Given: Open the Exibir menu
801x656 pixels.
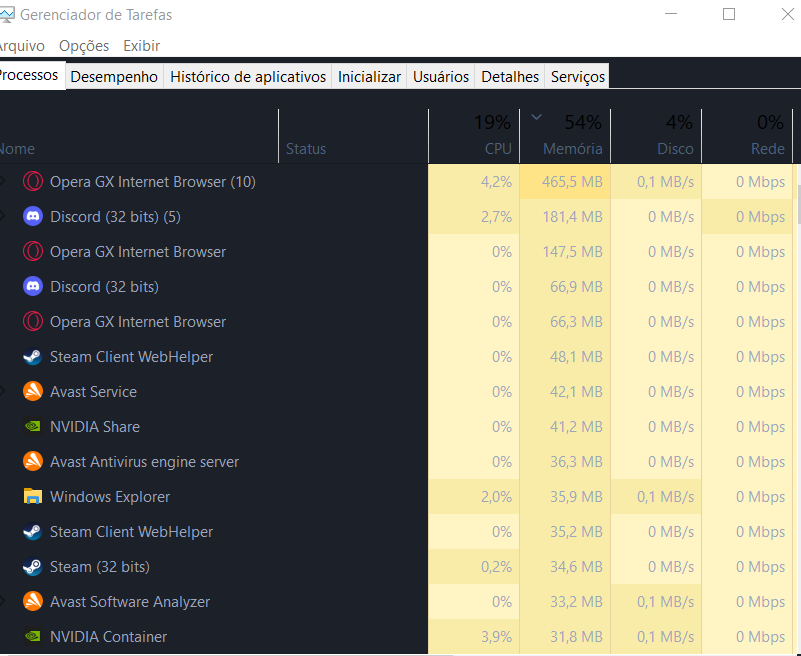Looking at the screenshot, I should (x=142, y=45).
